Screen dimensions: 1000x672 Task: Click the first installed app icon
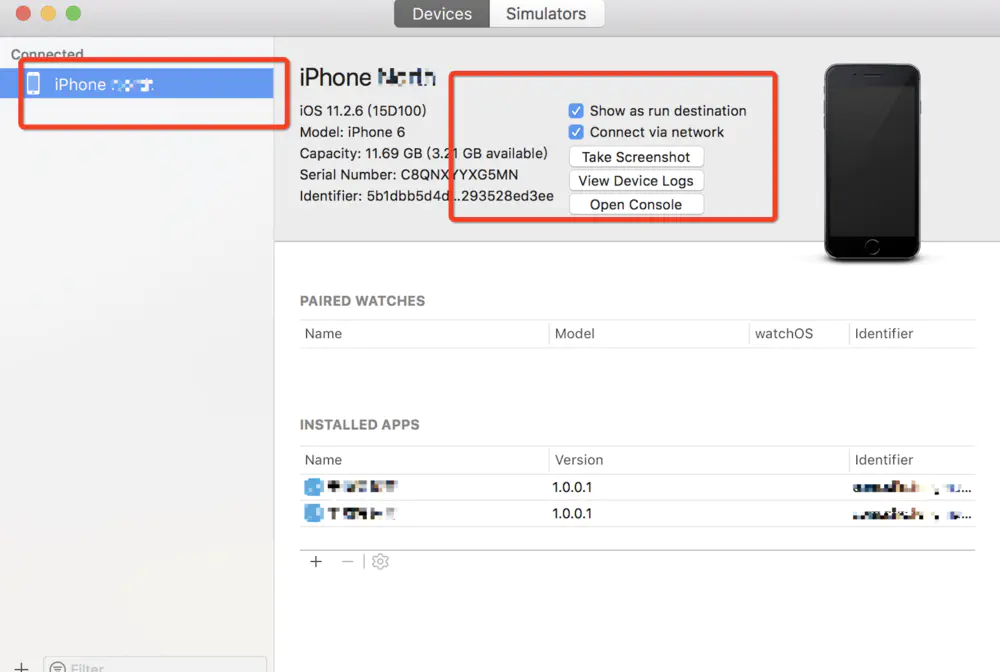coord(313,487)
